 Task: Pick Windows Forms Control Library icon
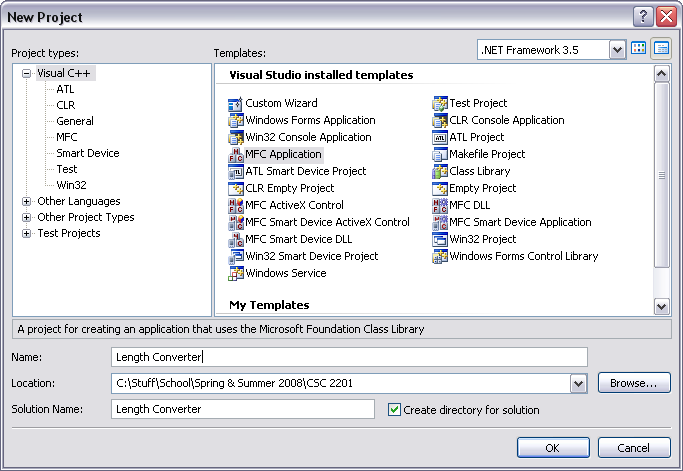click(440, 256)
